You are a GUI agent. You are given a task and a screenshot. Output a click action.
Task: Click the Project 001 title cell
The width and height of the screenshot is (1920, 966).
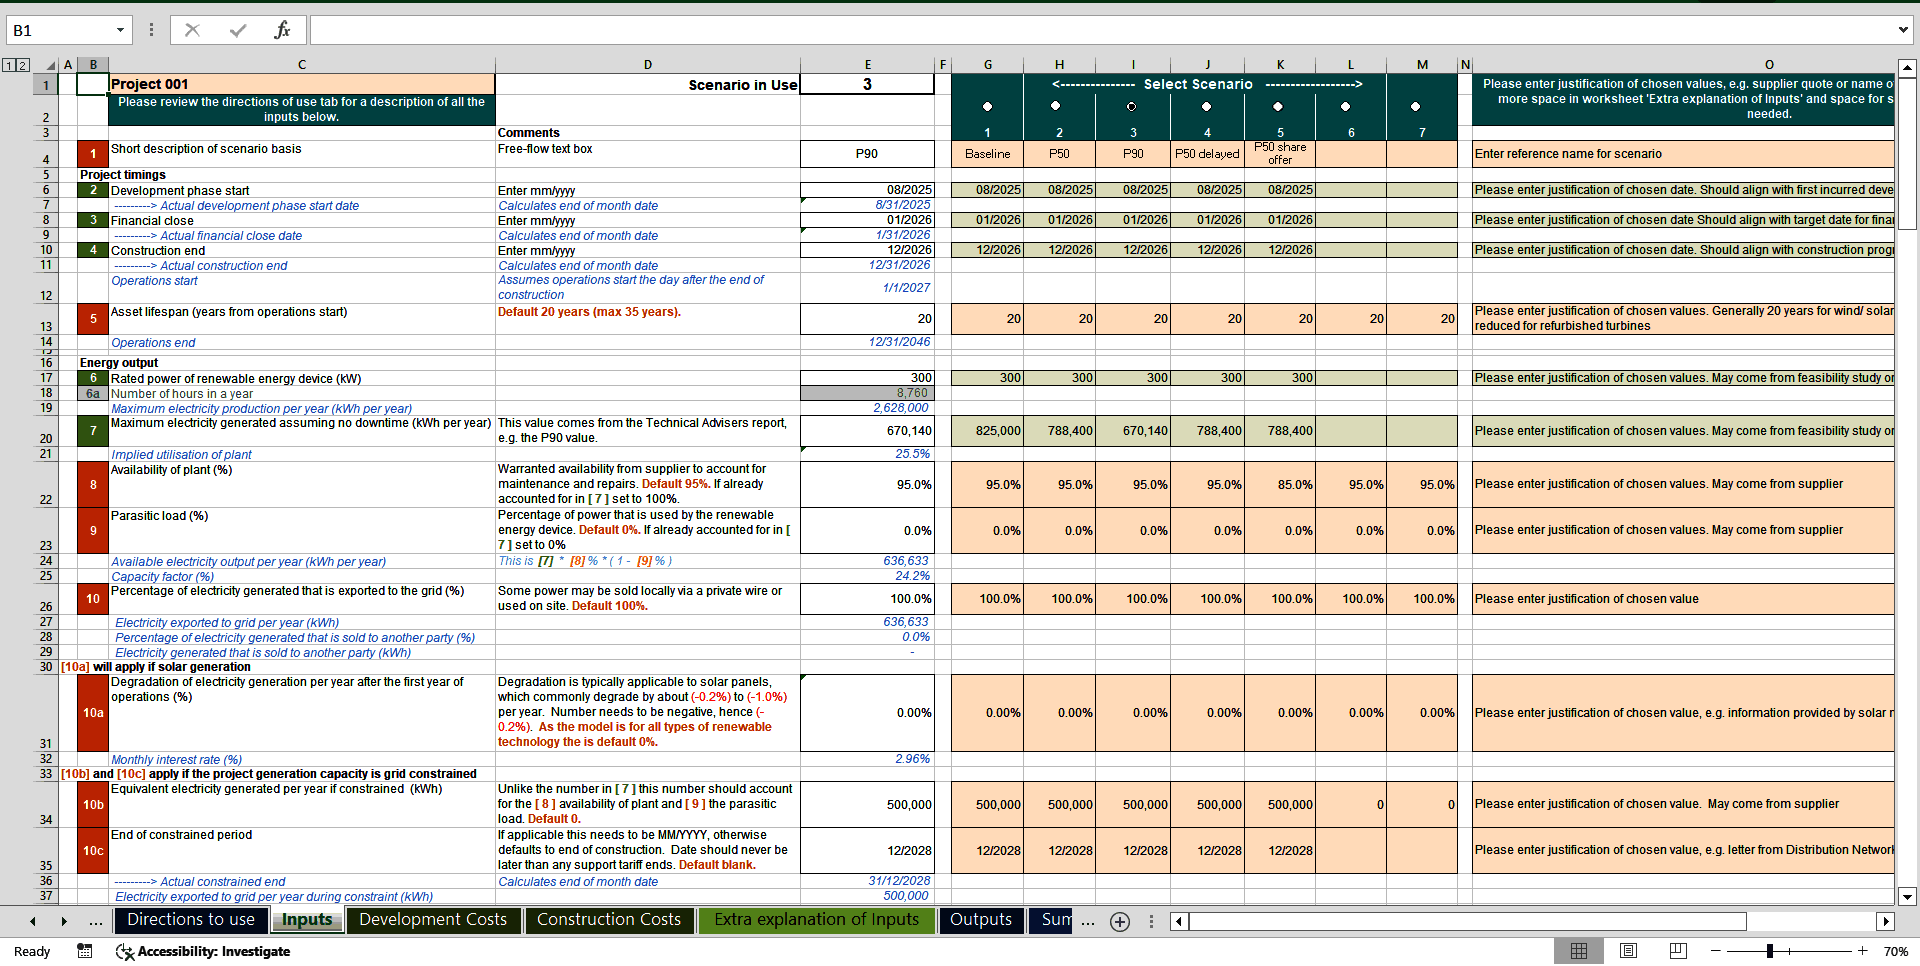click(x=301, y=84)
